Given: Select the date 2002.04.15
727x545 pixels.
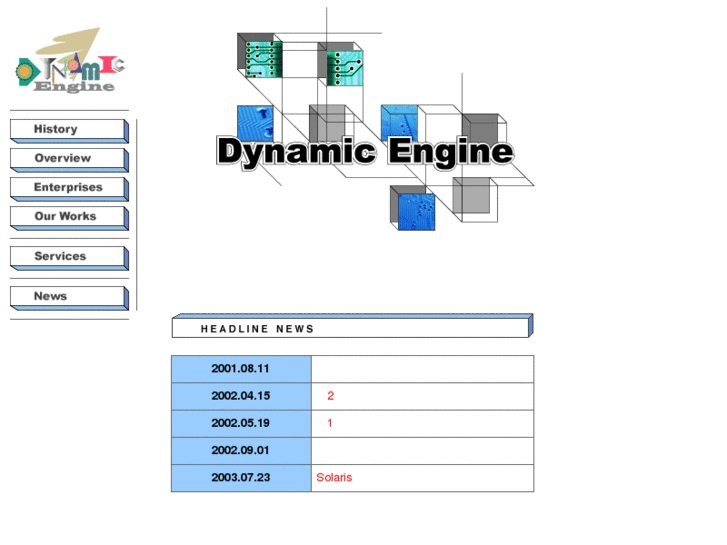Looking at the screenshot, I should (240, 396).
